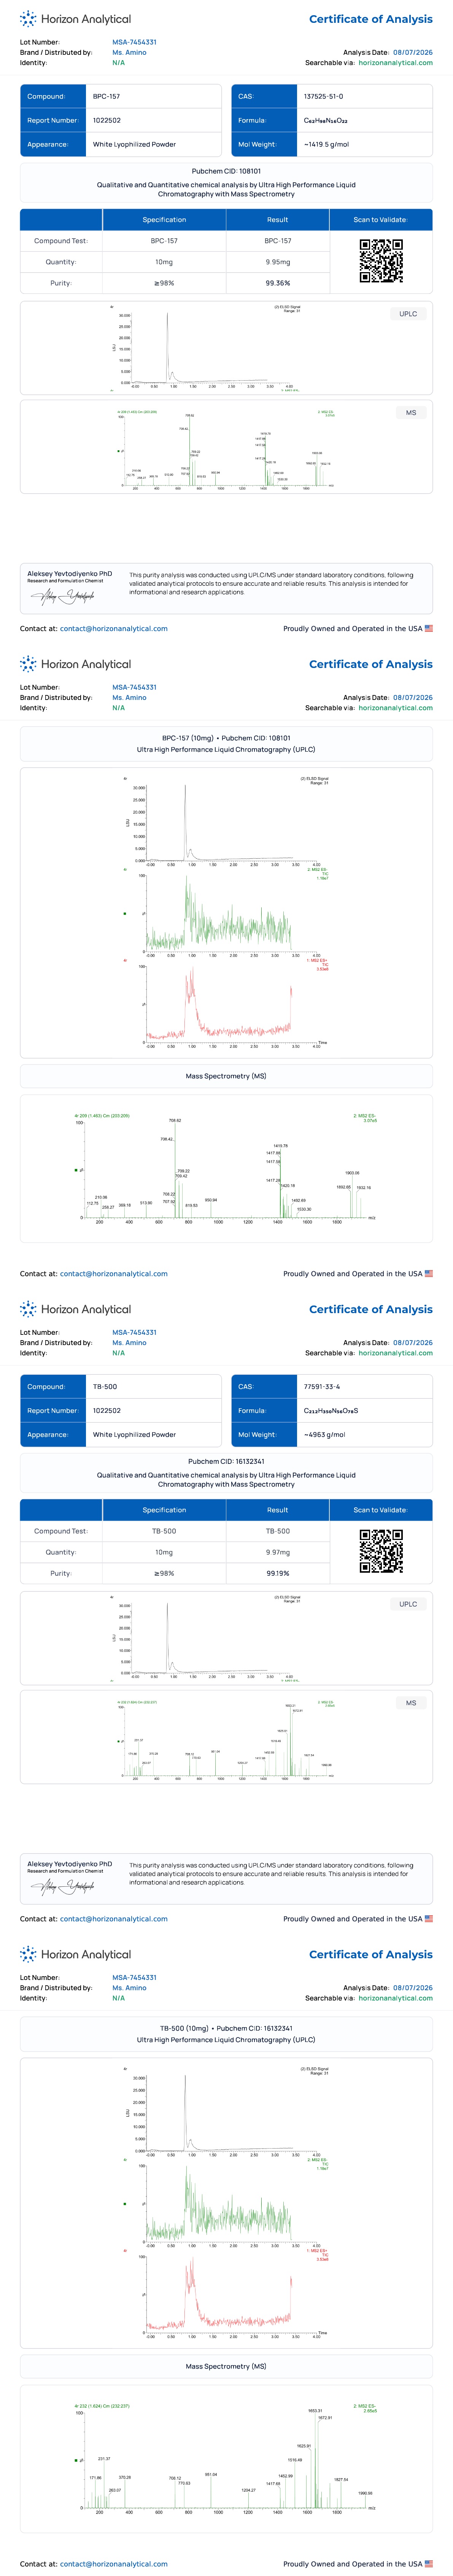This screenshot has width=453, height=2576.
Task: Click the BPC-157 quantity result 9.95mg
Action: (x=278, y=262)
